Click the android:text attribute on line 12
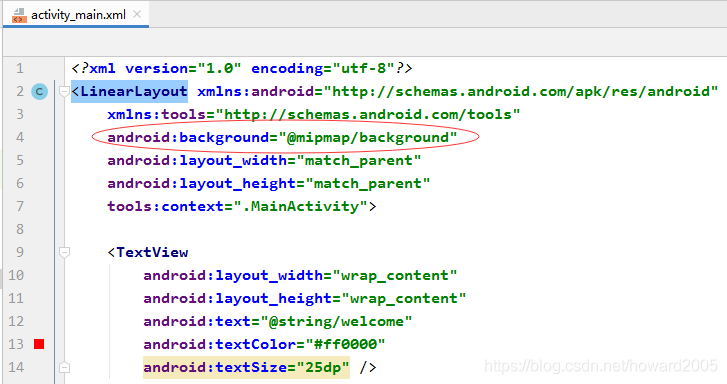This screenshot has width=727, height=384. click(x=197, y=321)
